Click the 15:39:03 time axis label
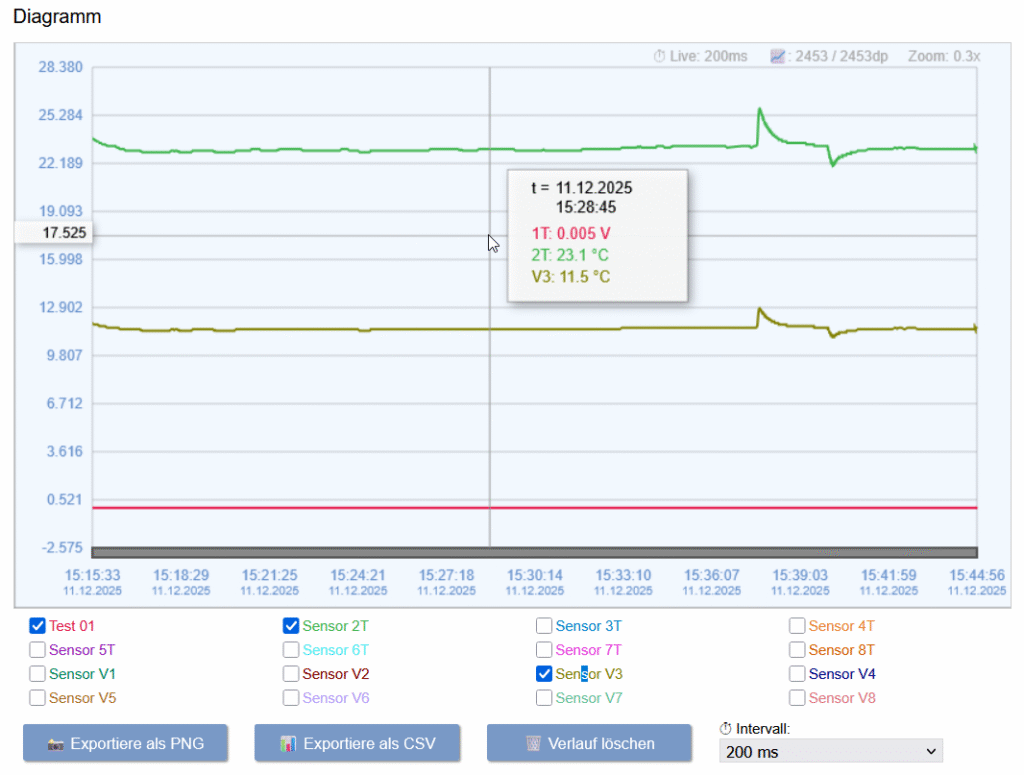This screenshot has height=775, width=1024. [x=799, y=575]
